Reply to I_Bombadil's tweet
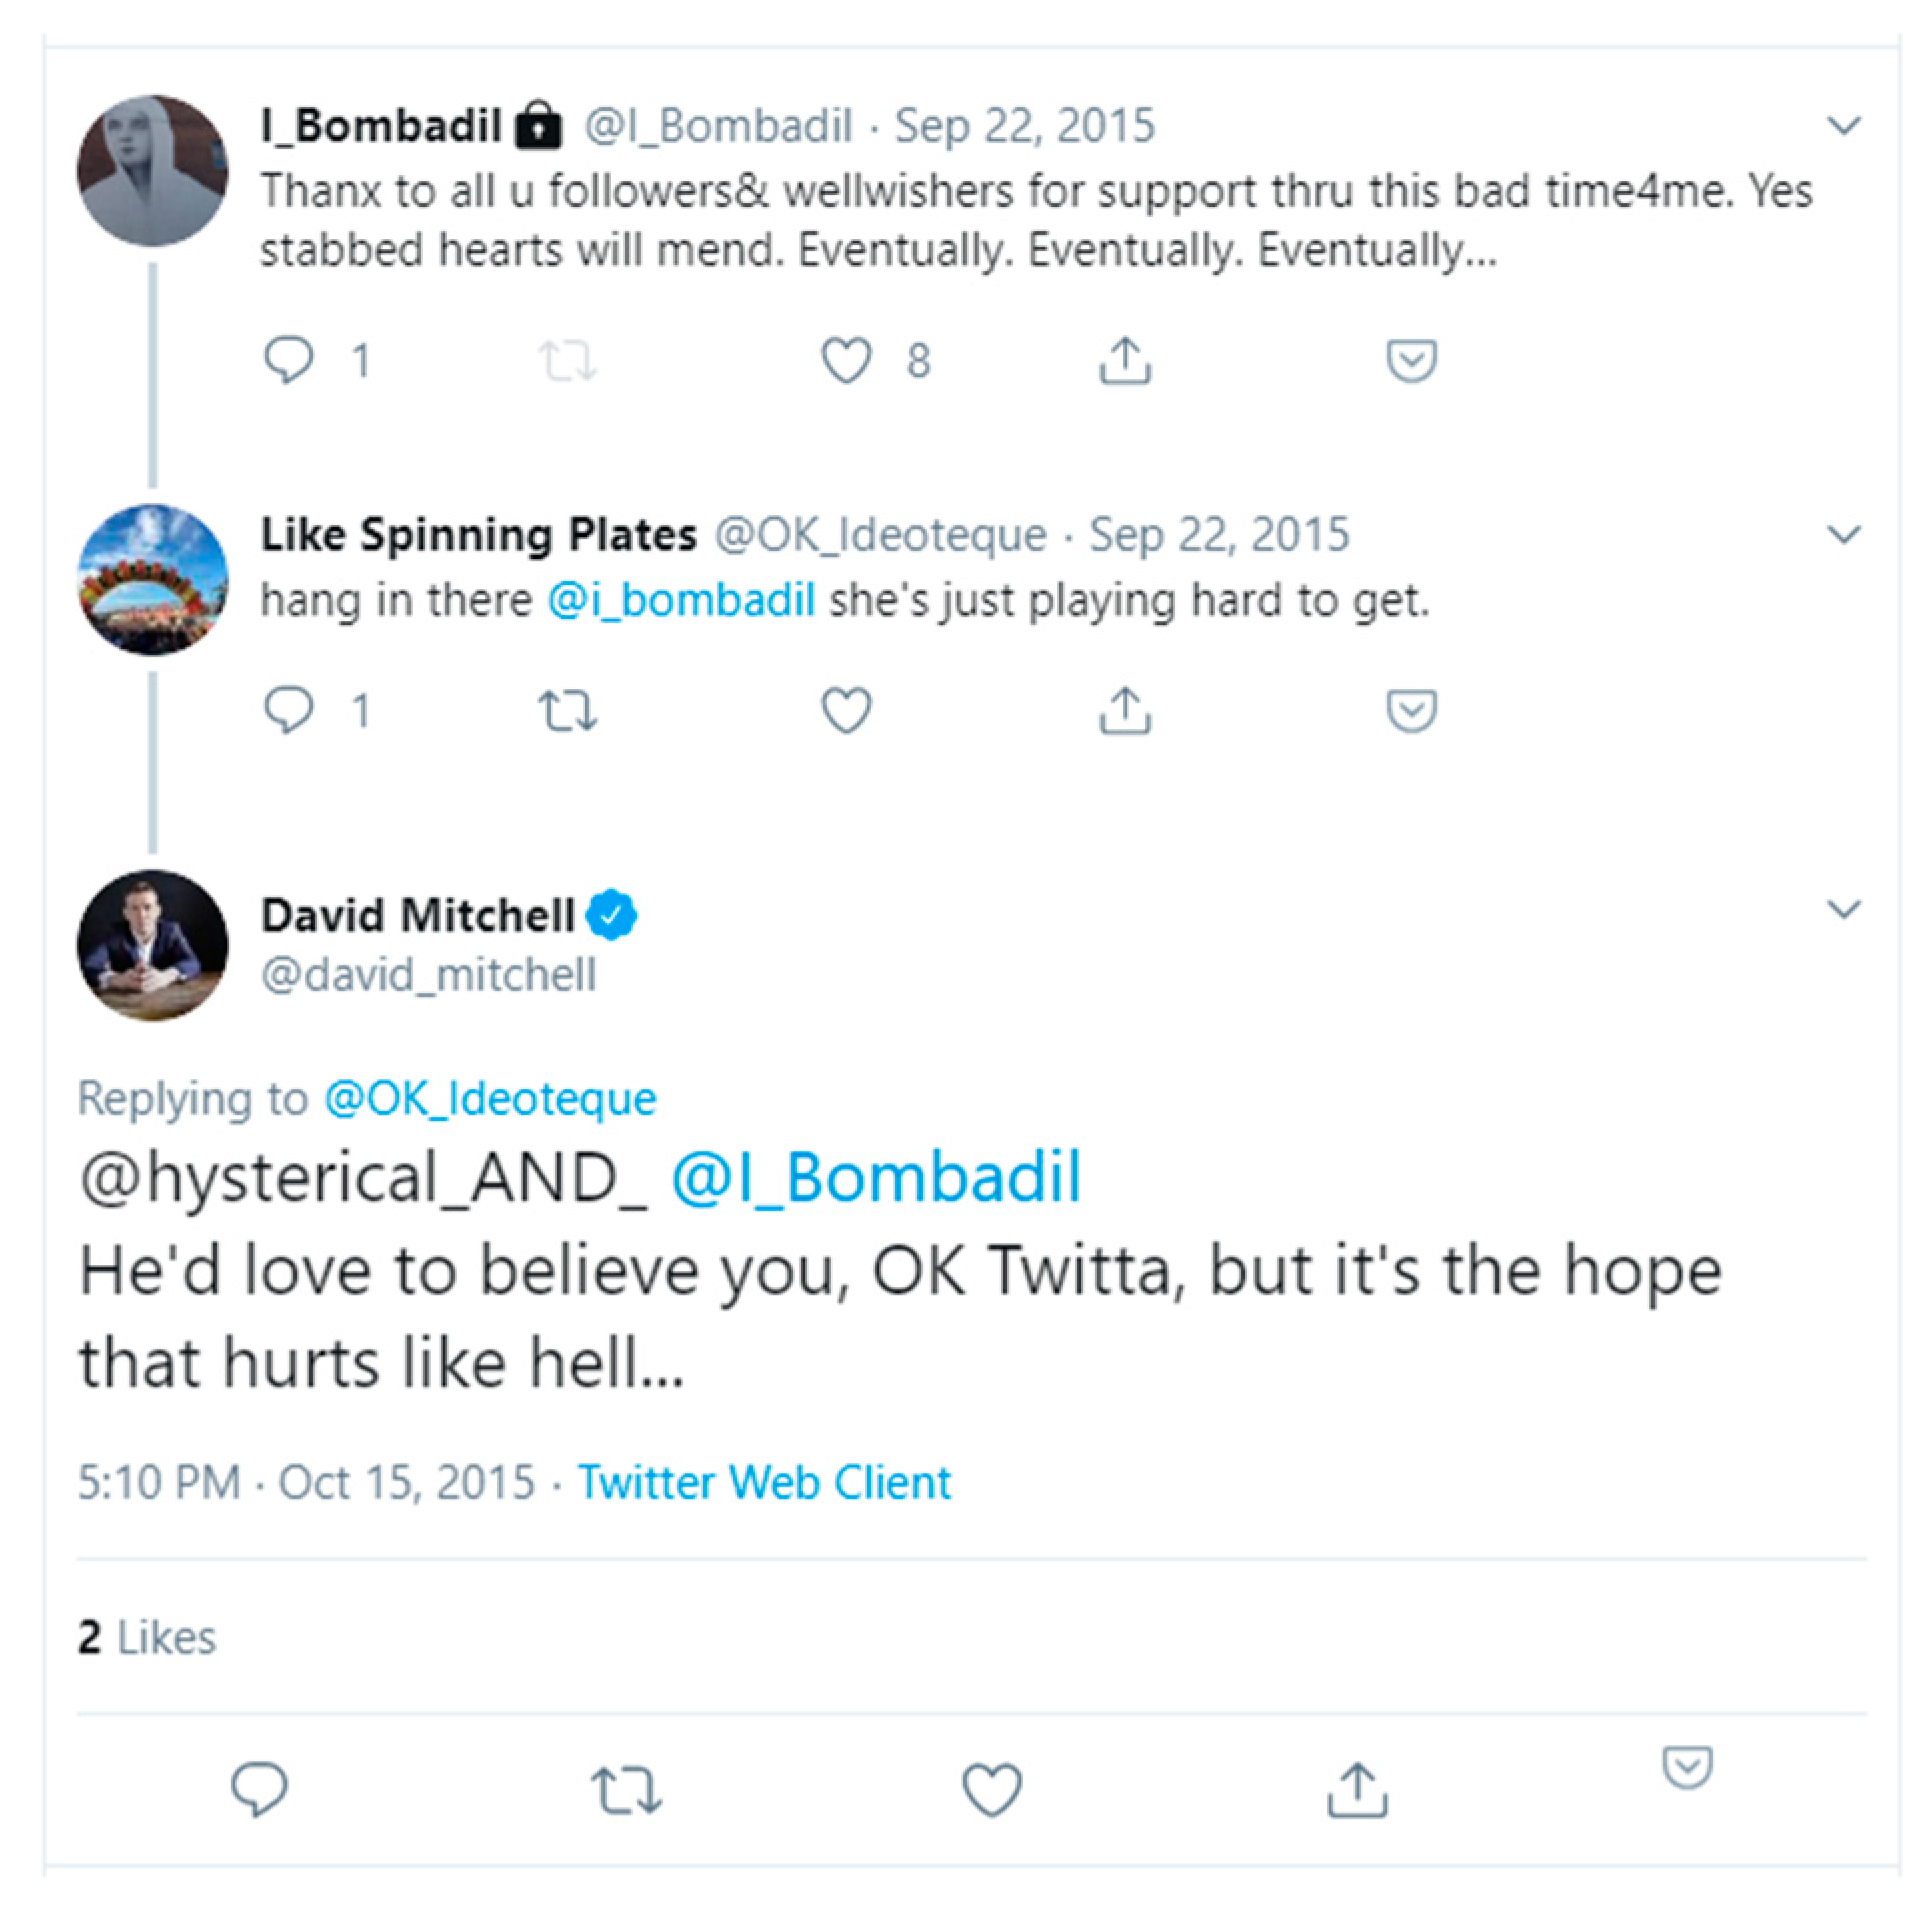 tap(289, 360)
